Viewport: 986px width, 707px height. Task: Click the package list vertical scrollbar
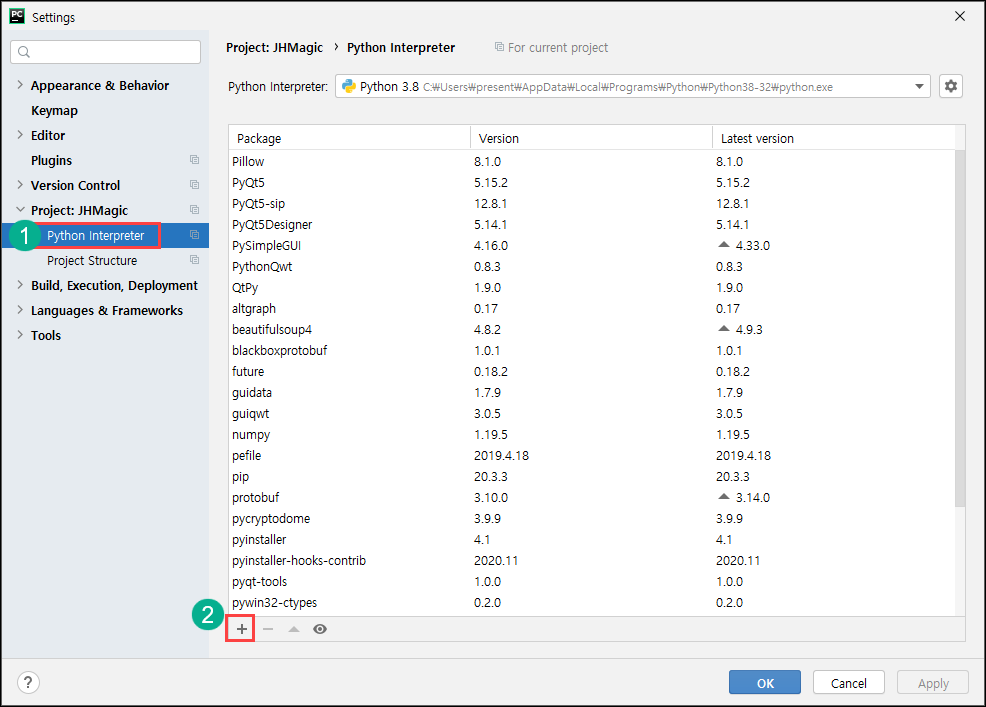(960, 328)
